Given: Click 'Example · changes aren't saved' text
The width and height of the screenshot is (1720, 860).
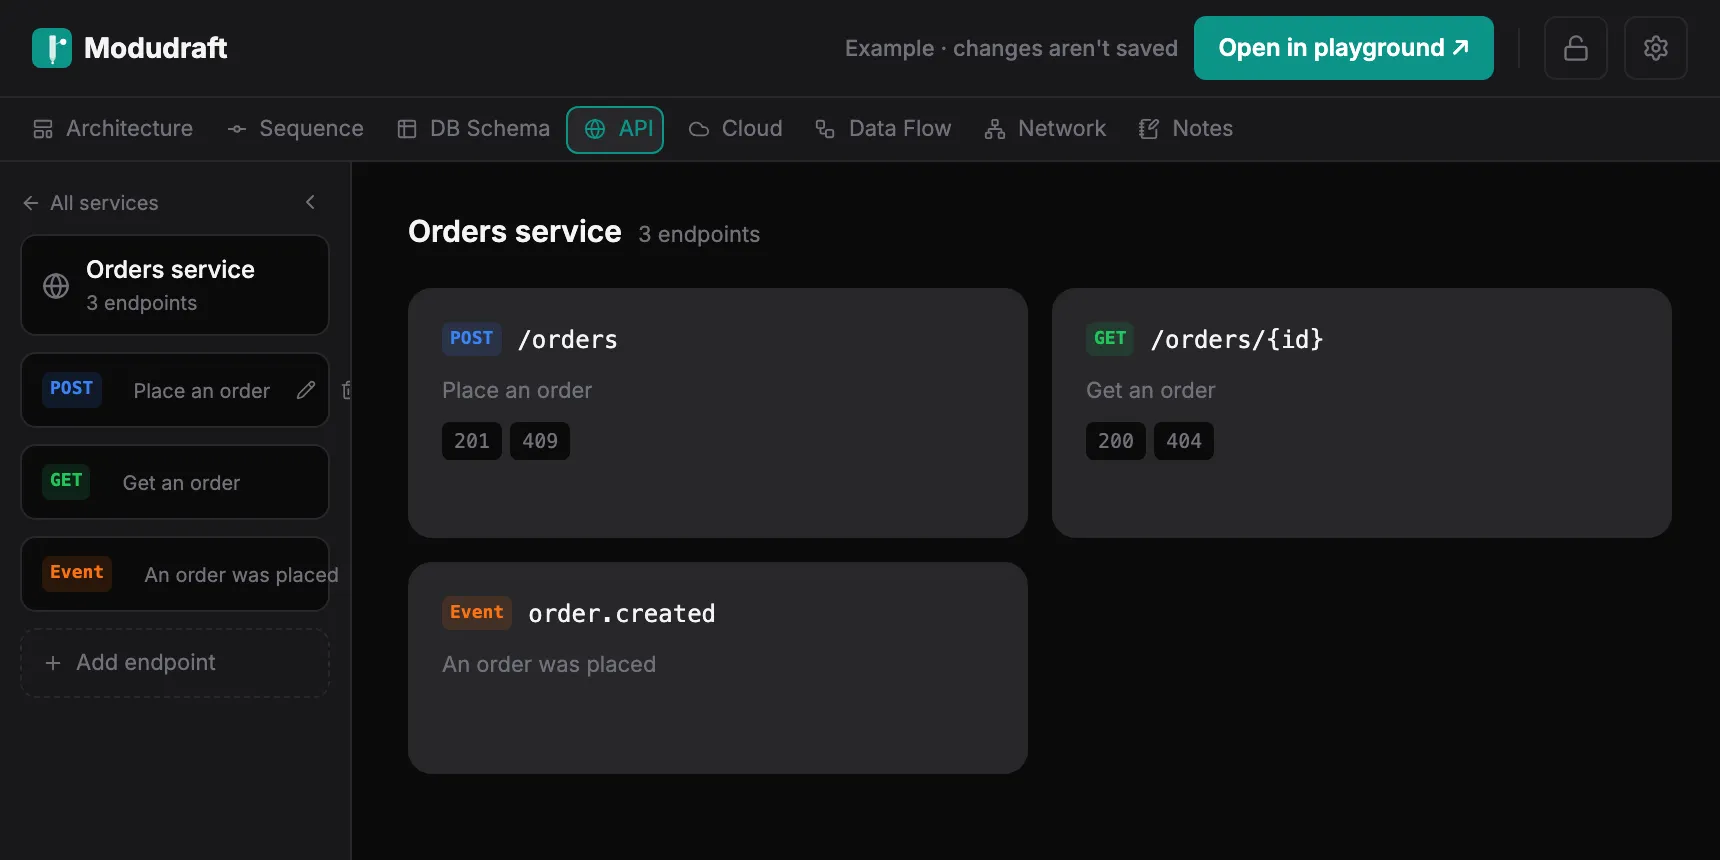Looking at the screenshot, I should coord(1011,49).
